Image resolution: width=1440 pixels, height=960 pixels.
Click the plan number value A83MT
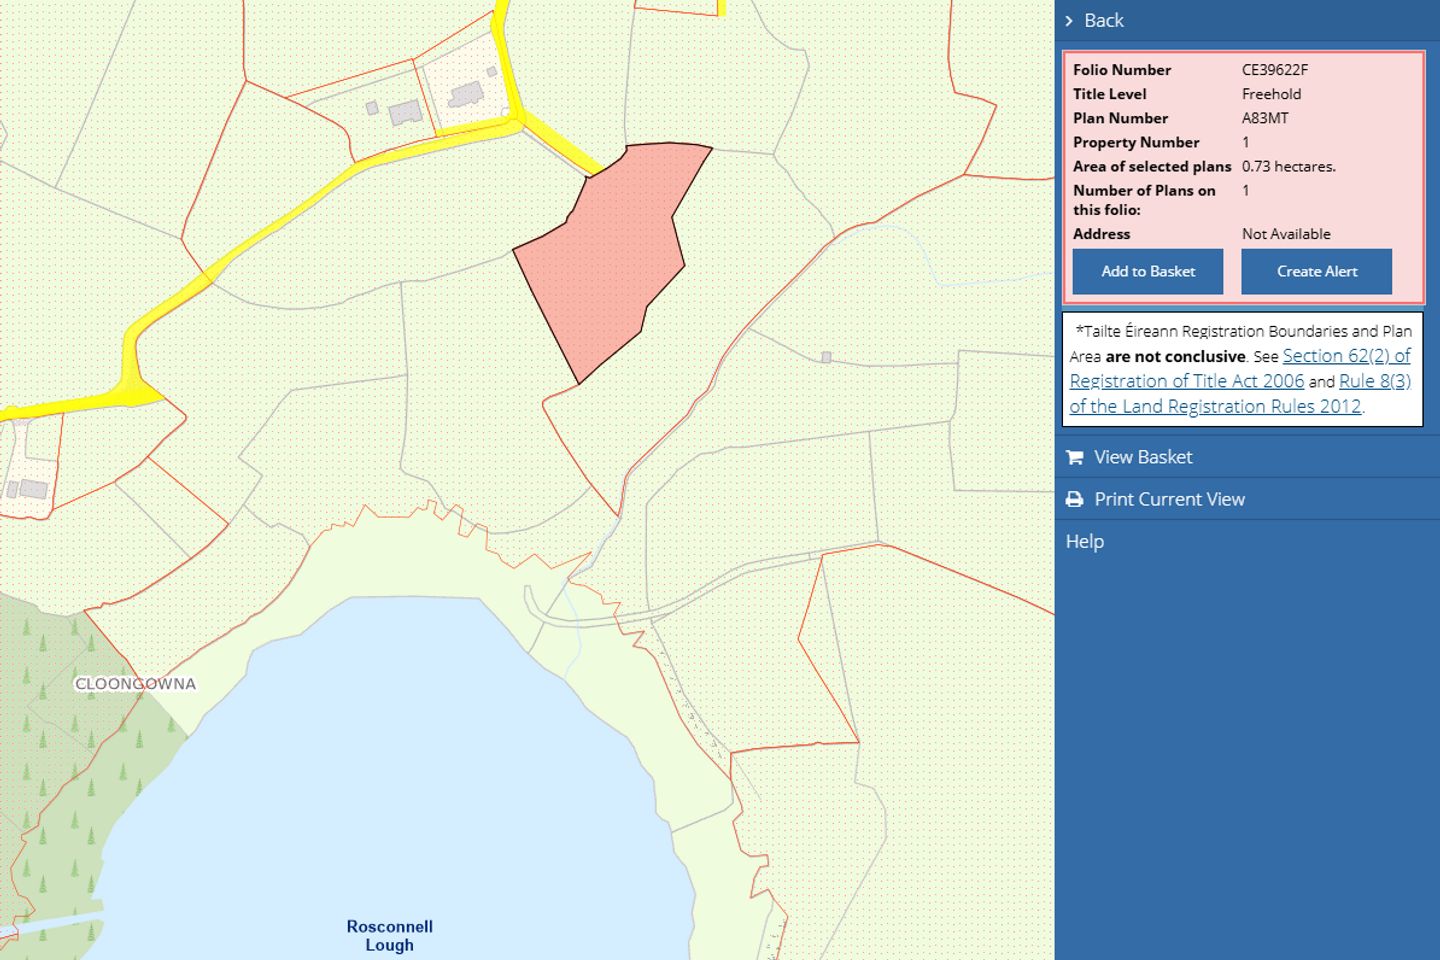coord(1264,118)
